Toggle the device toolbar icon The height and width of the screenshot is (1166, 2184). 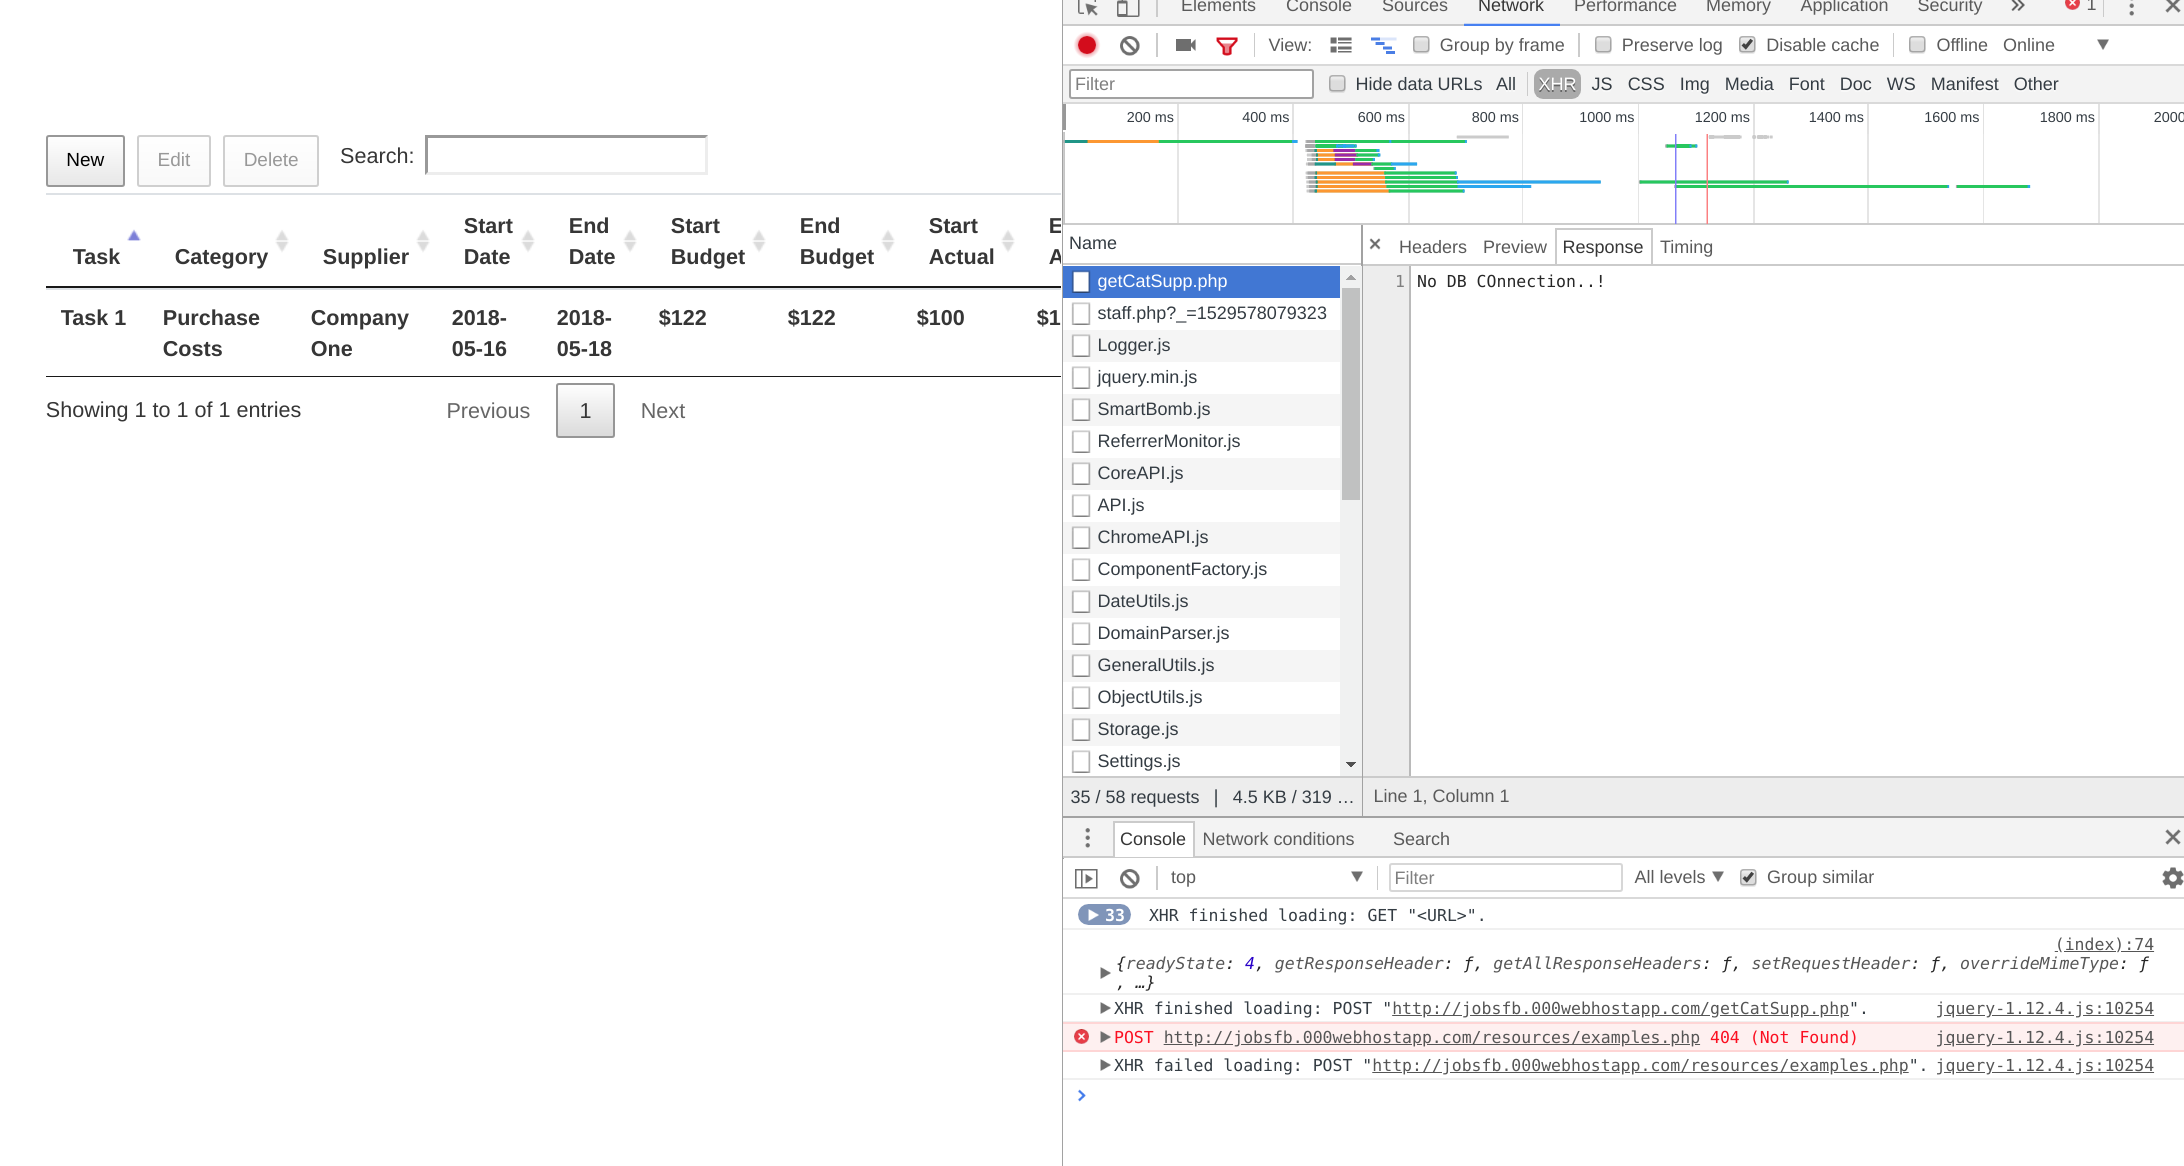pos(1128,8)
